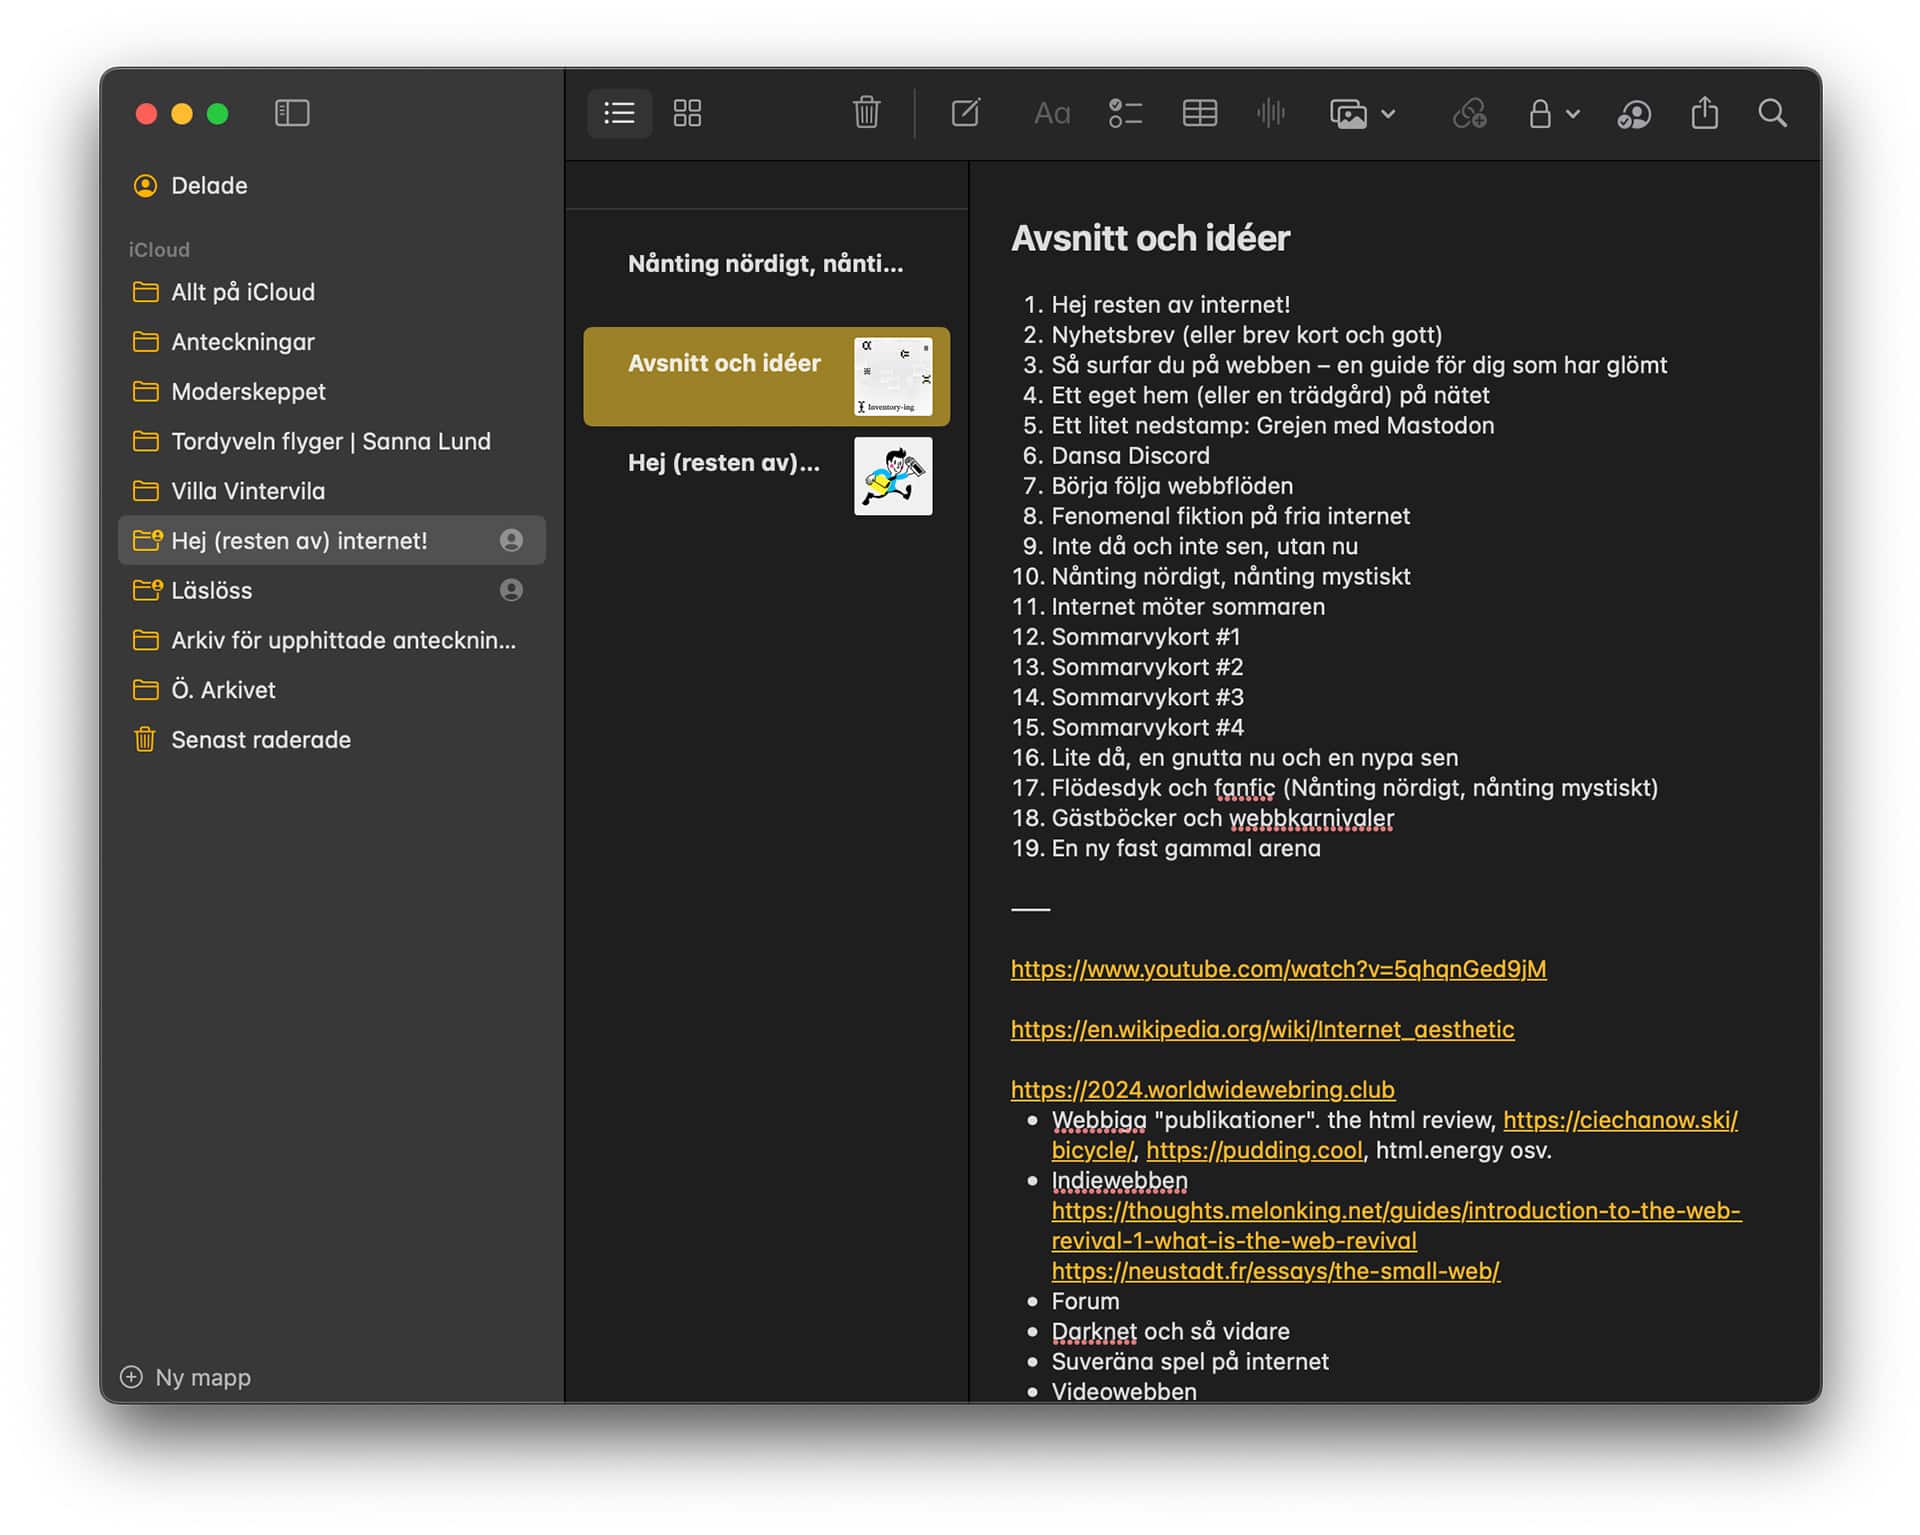Click the link-note icon in the toolbar
Screen dimensions: 1920x1535
[x=1469, y=114]
